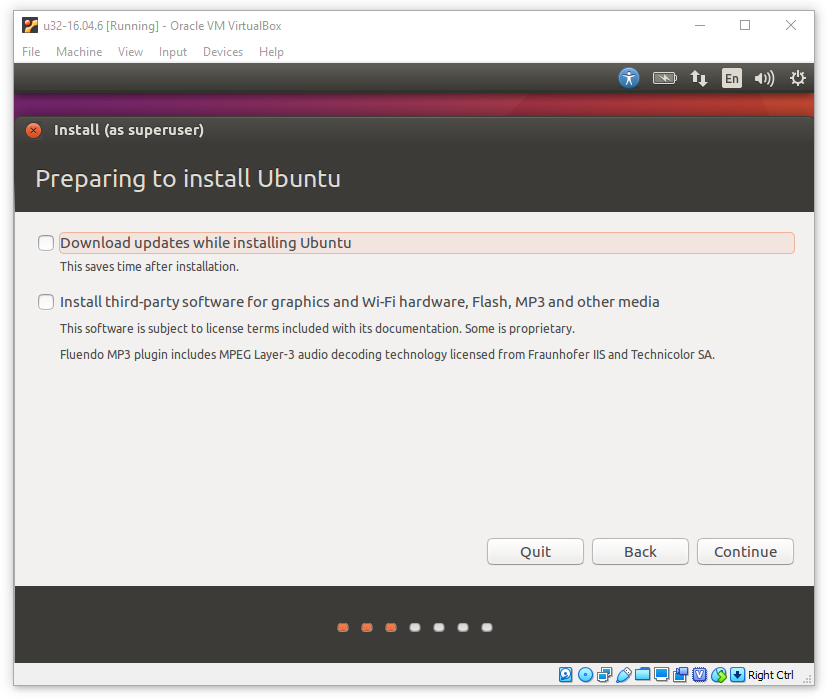Screen dimensions: 830x700
Task: Click the USB devices status icon
Action: (x=623, y=675)
